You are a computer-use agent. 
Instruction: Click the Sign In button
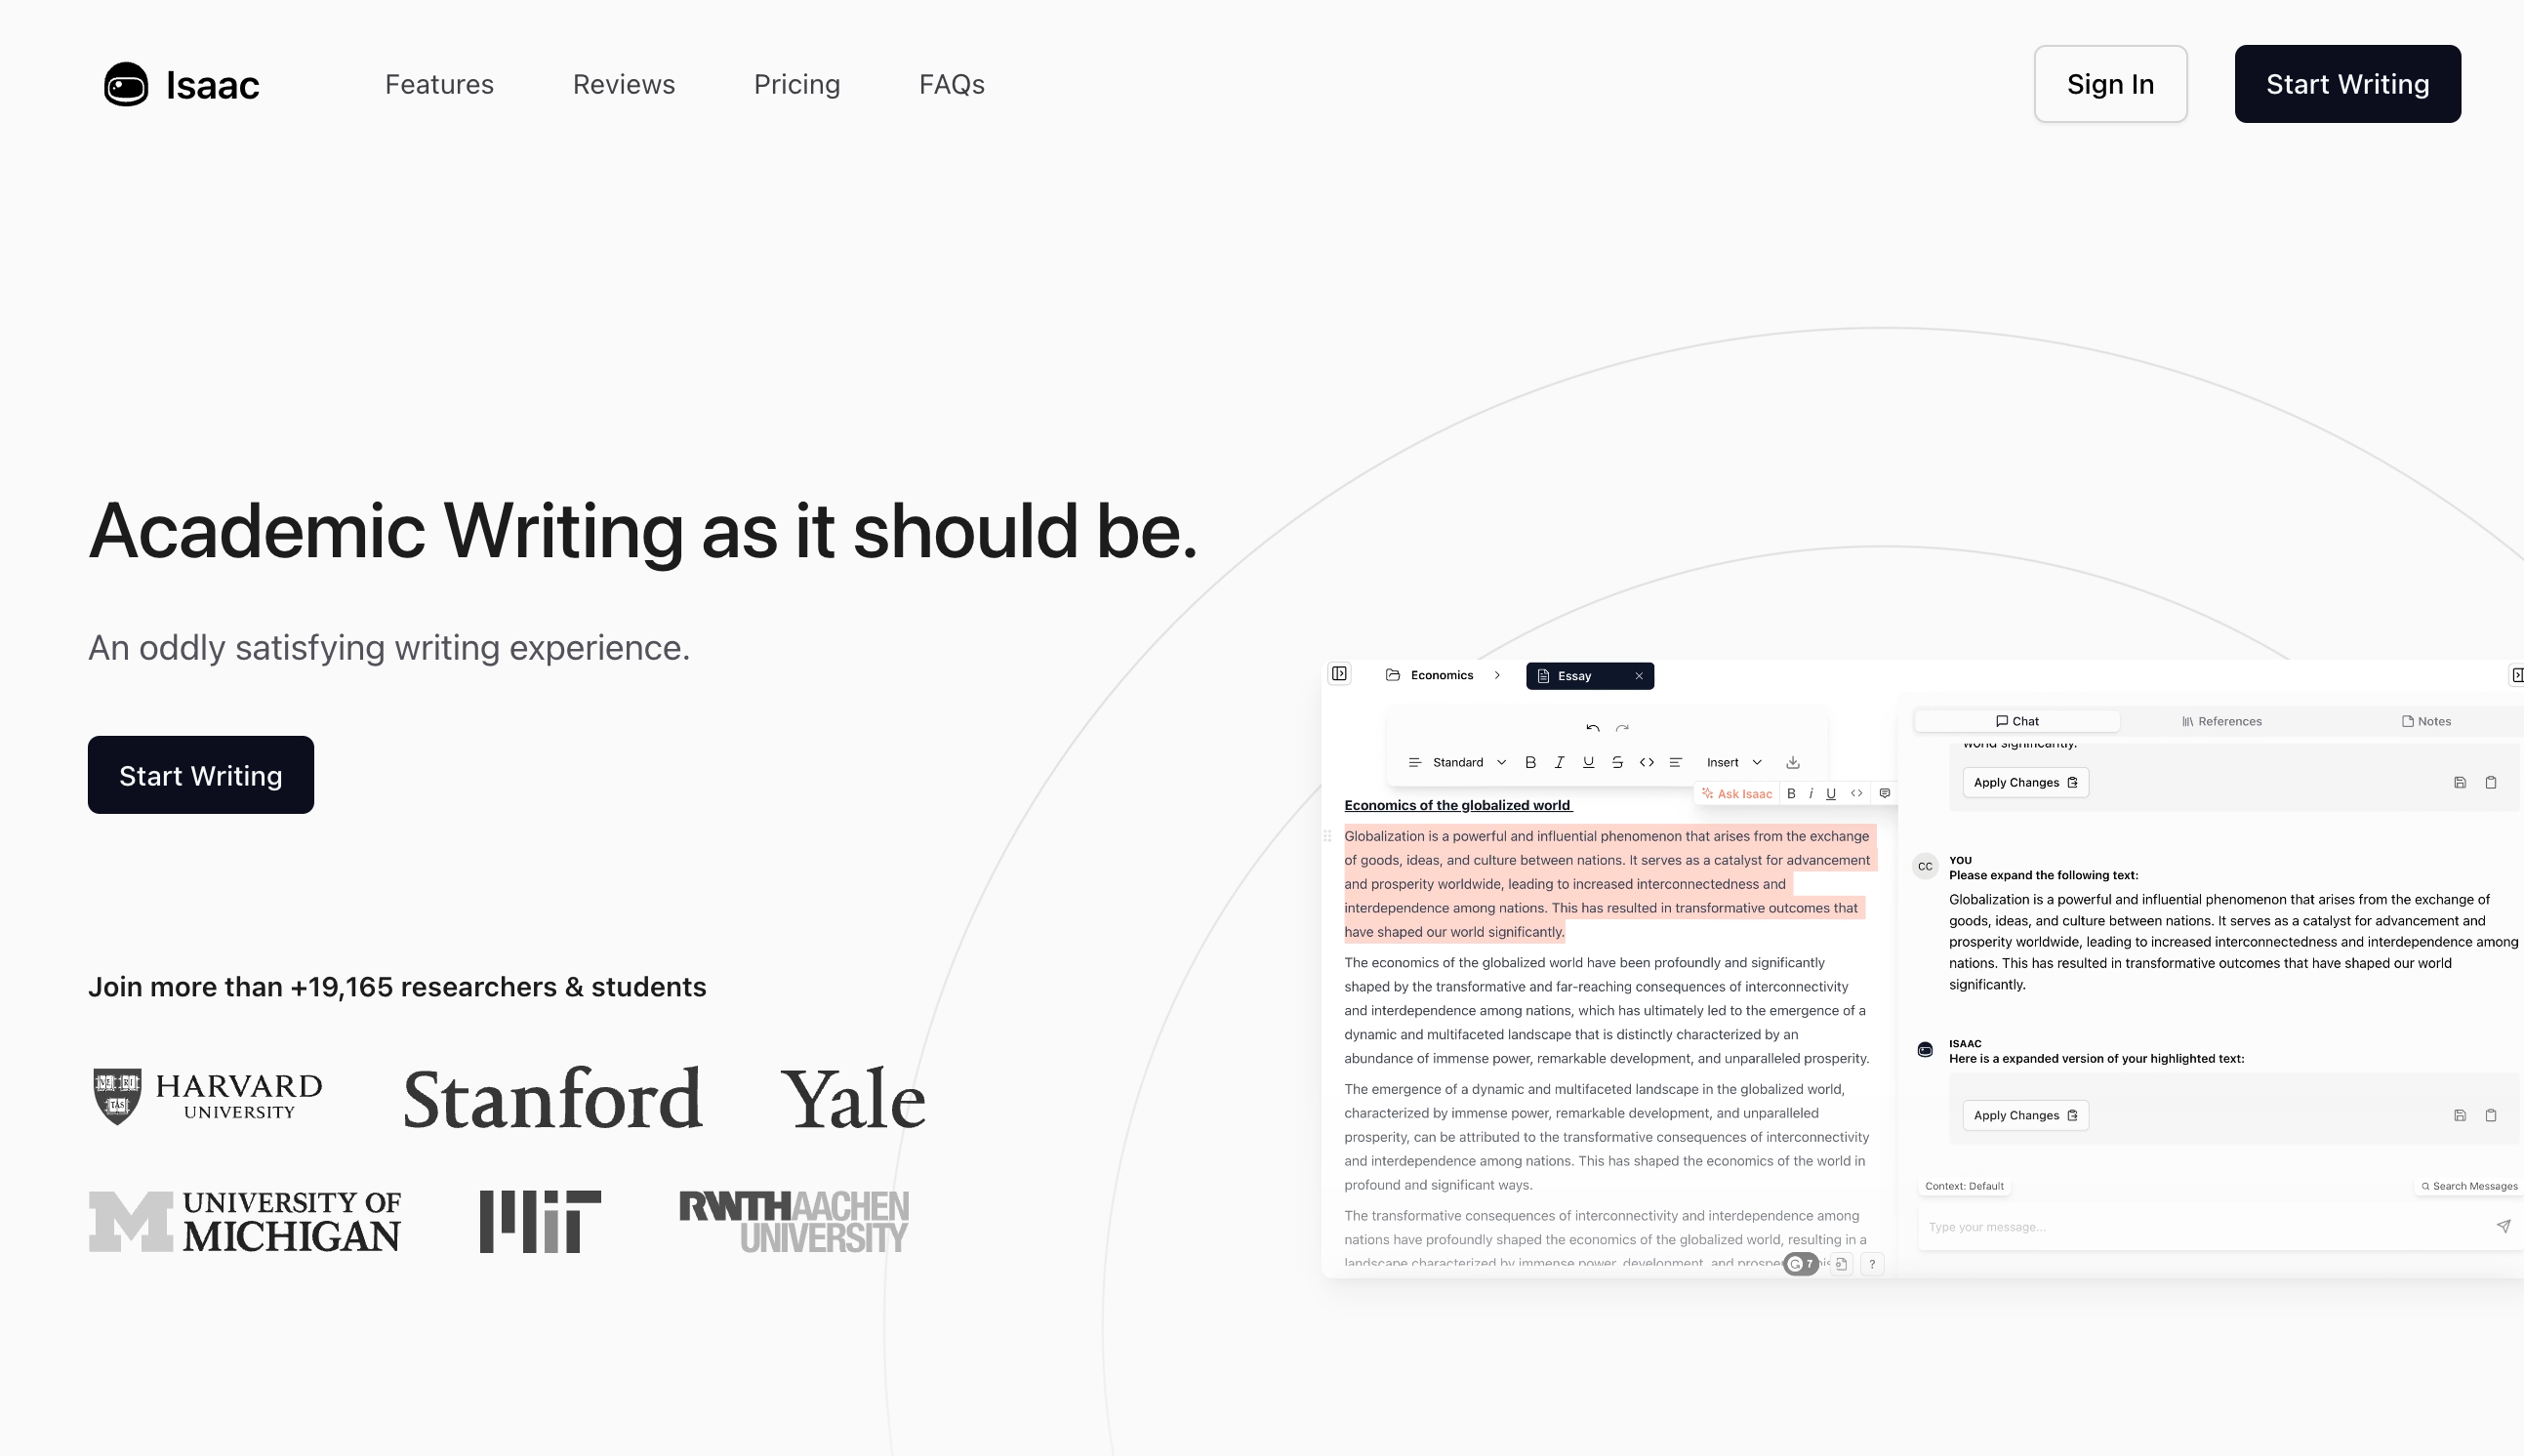pos(2110,84)
